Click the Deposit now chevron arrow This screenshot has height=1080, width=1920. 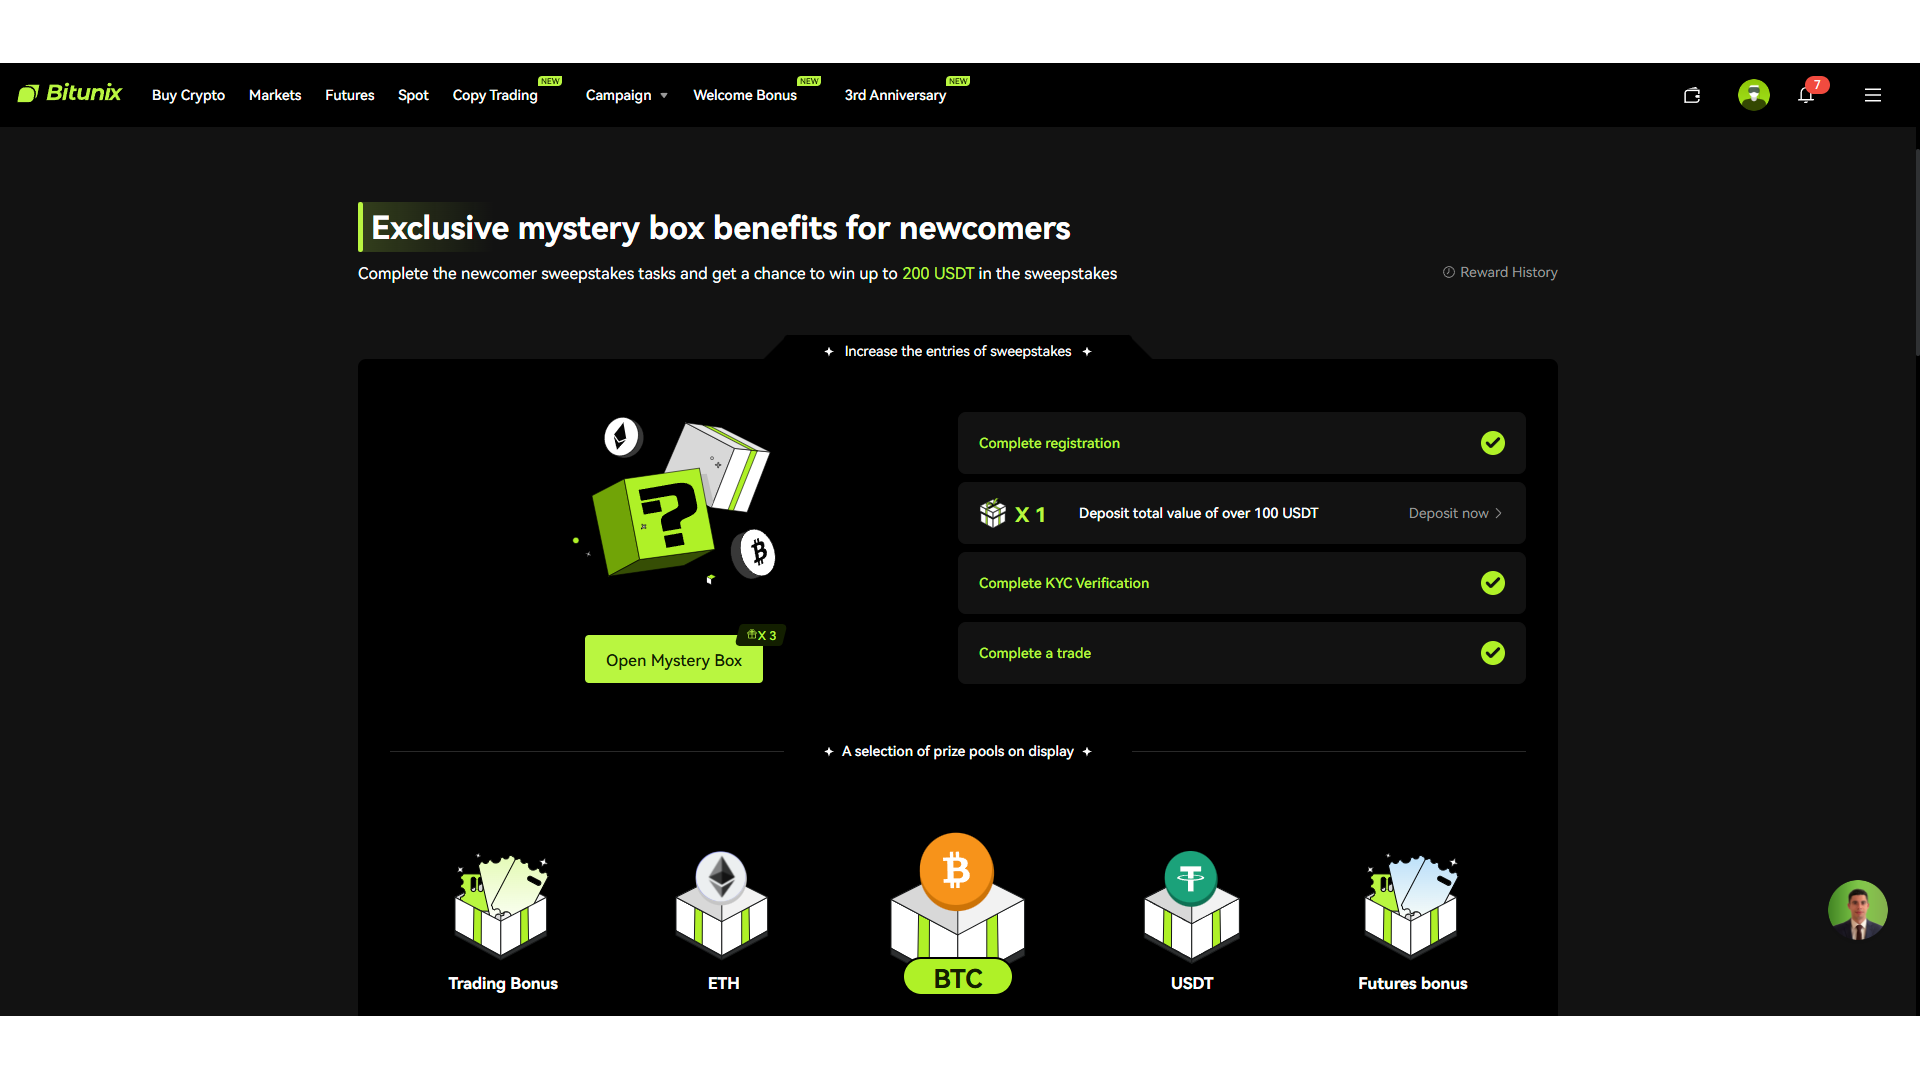[1498, 513]
